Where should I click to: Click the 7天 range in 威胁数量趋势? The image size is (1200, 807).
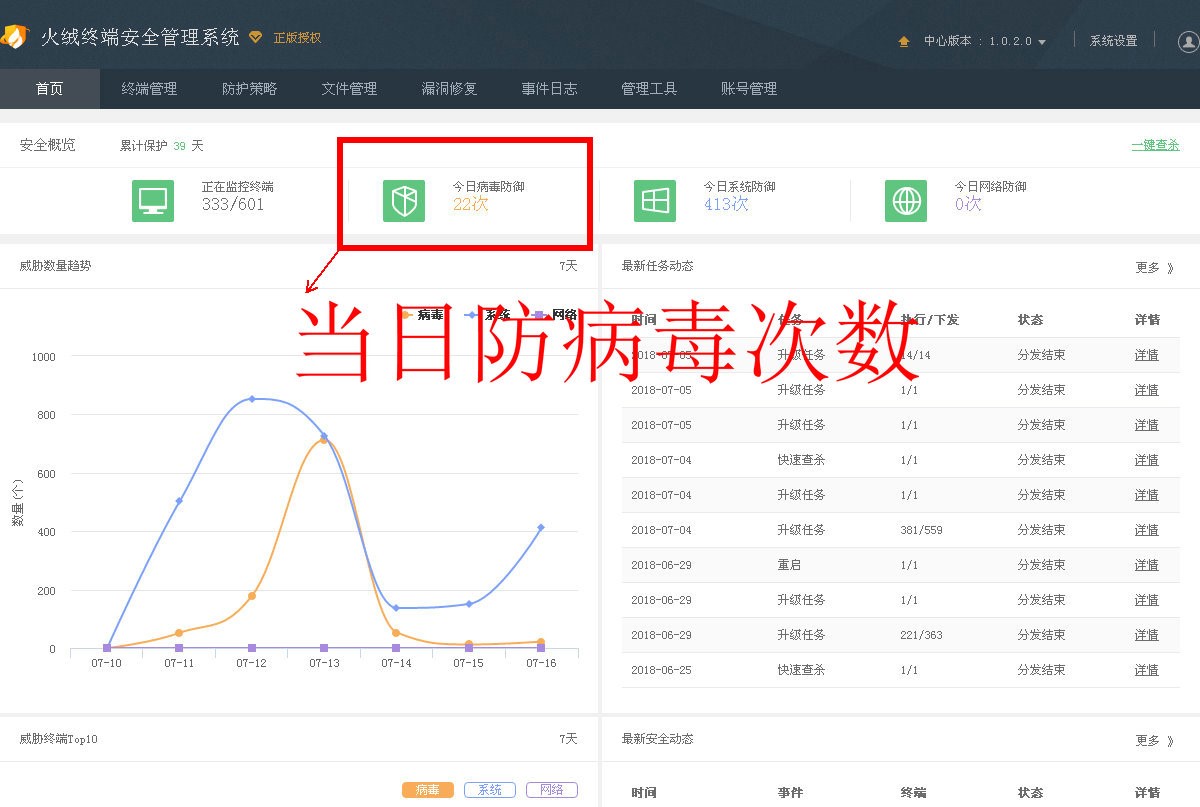click(568, 266)
